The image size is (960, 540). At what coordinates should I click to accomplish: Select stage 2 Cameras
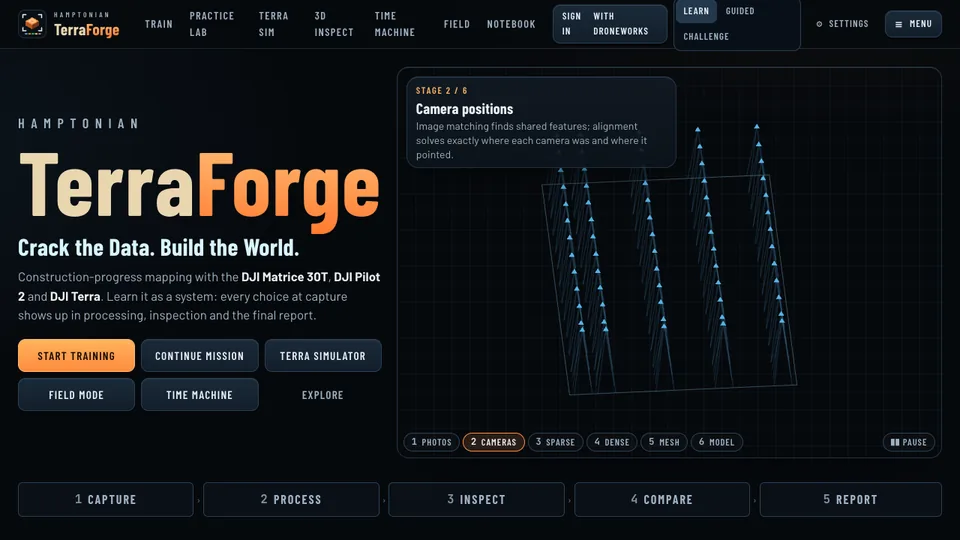(493, 442)
